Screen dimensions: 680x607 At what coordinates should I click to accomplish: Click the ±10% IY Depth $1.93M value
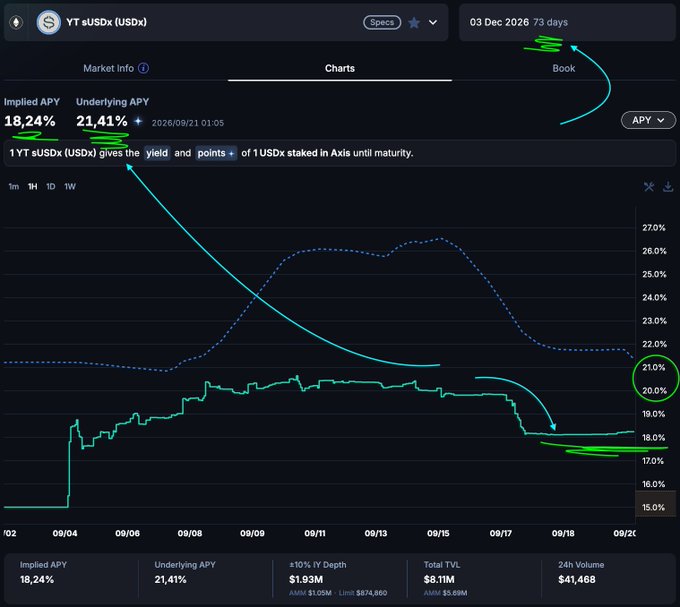tap(306, 579)
